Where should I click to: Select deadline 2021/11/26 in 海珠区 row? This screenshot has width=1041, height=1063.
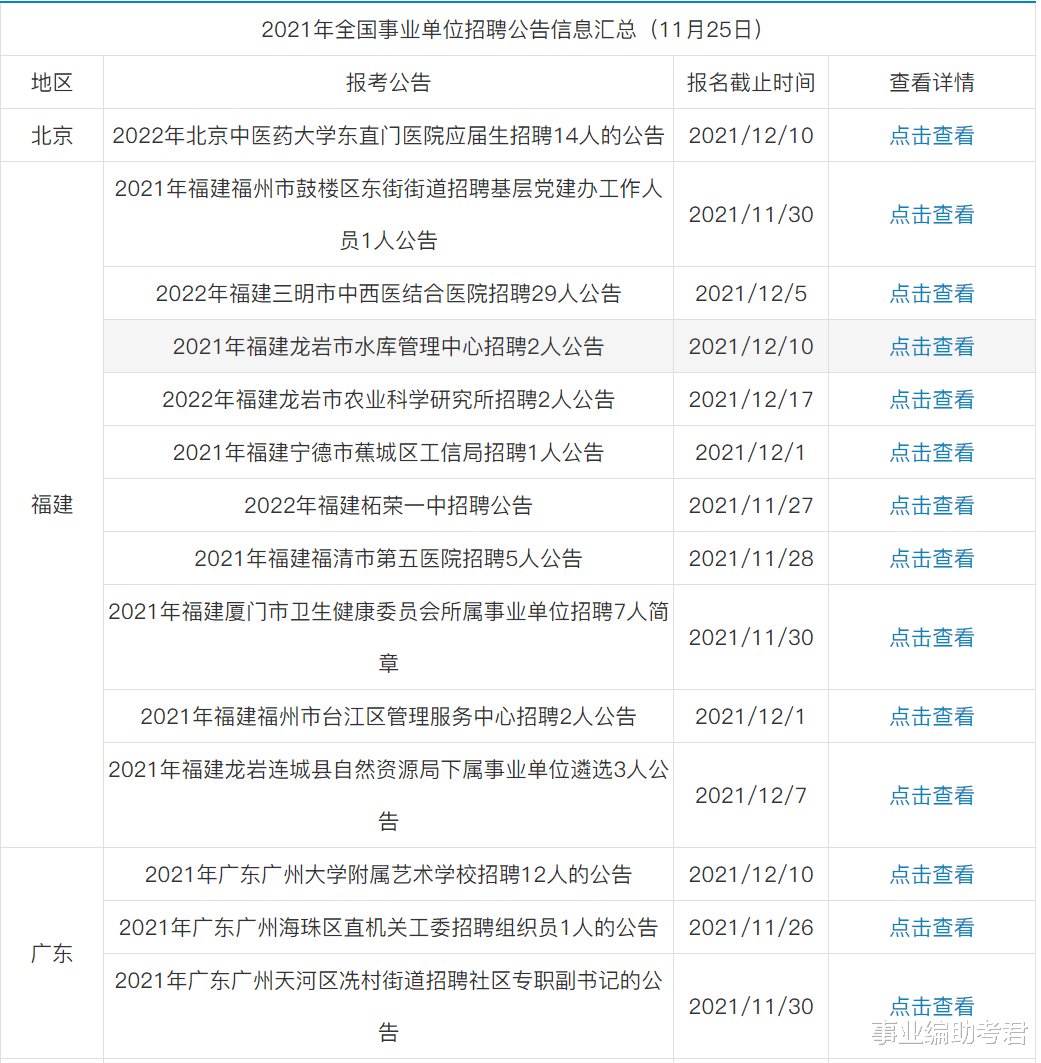[751, 927]
